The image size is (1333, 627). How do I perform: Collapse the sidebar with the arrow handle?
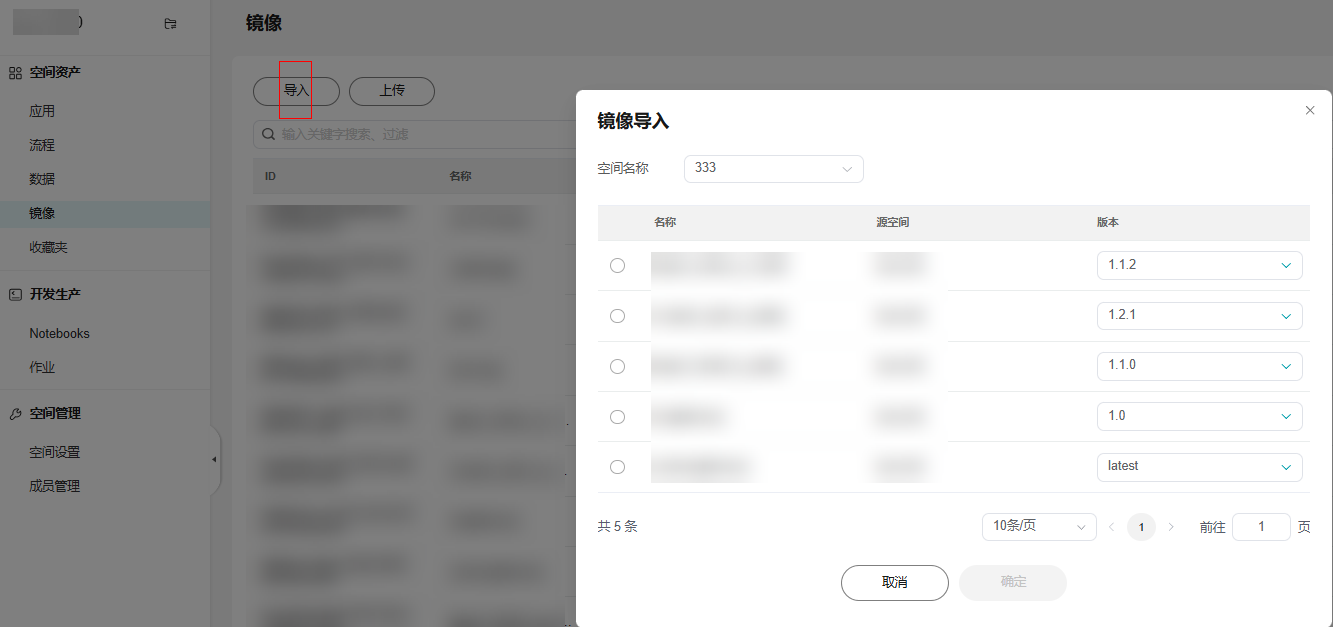coord(214,459)
